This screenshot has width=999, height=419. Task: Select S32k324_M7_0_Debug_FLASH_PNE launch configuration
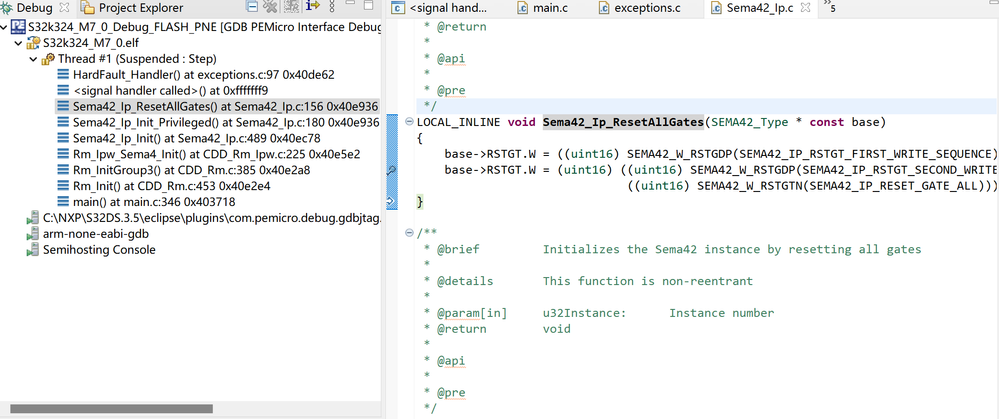(205, 27)
